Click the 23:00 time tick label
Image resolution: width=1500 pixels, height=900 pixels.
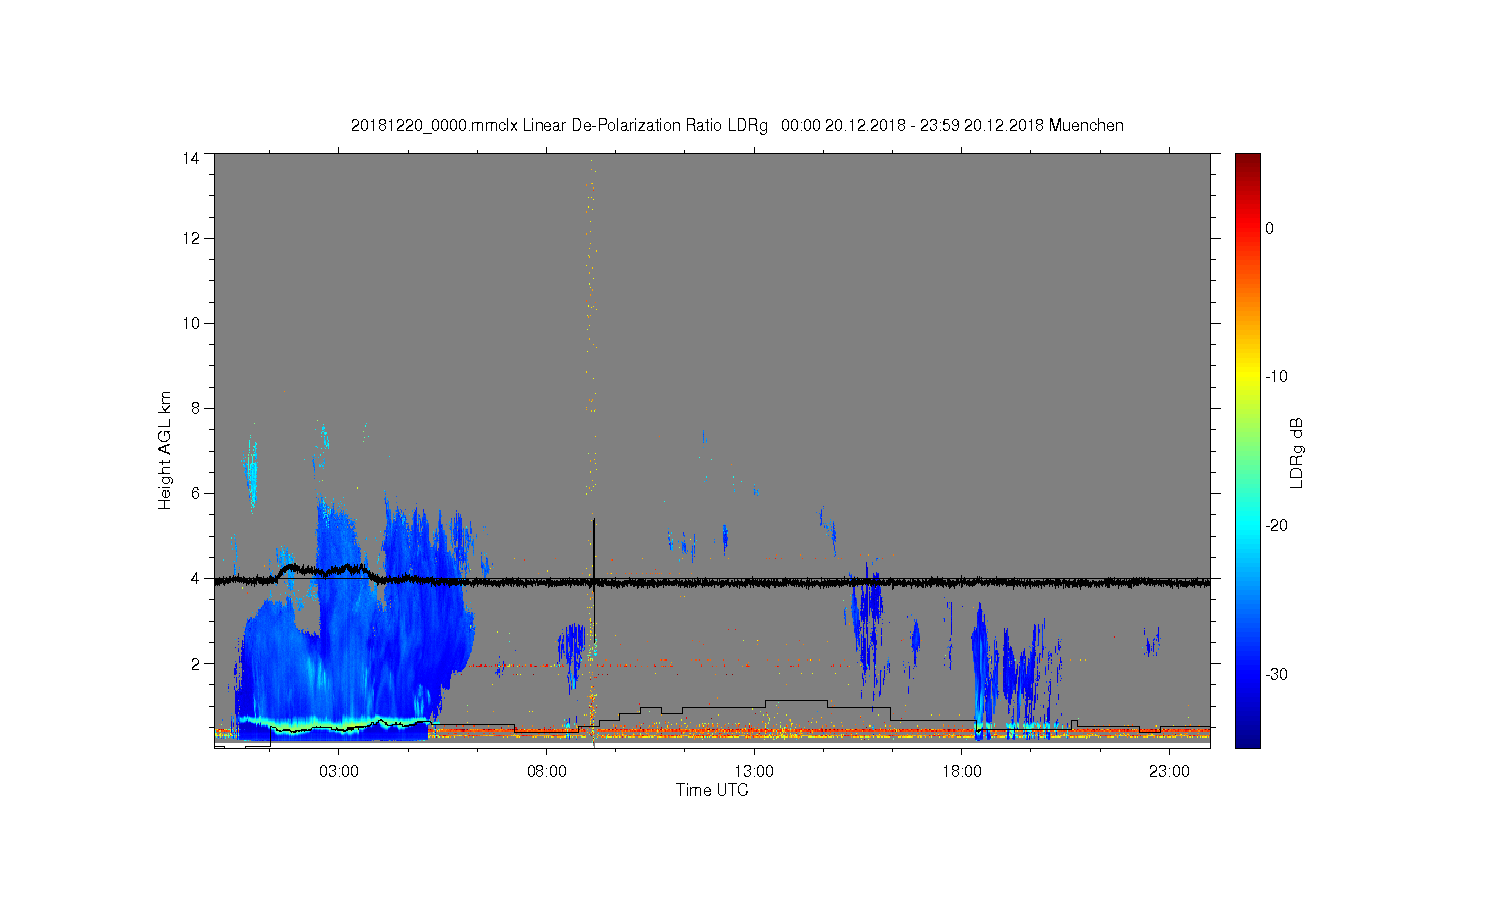pos(1169,772)
